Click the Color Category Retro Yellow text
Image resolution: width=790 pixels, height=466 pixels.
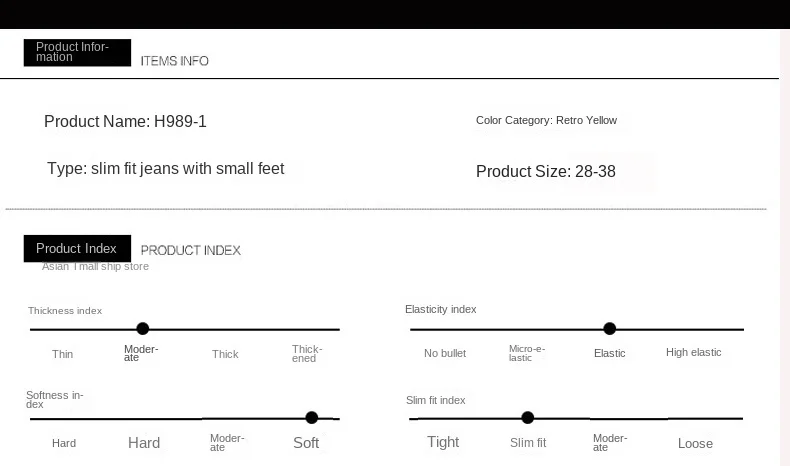[546, 120]
